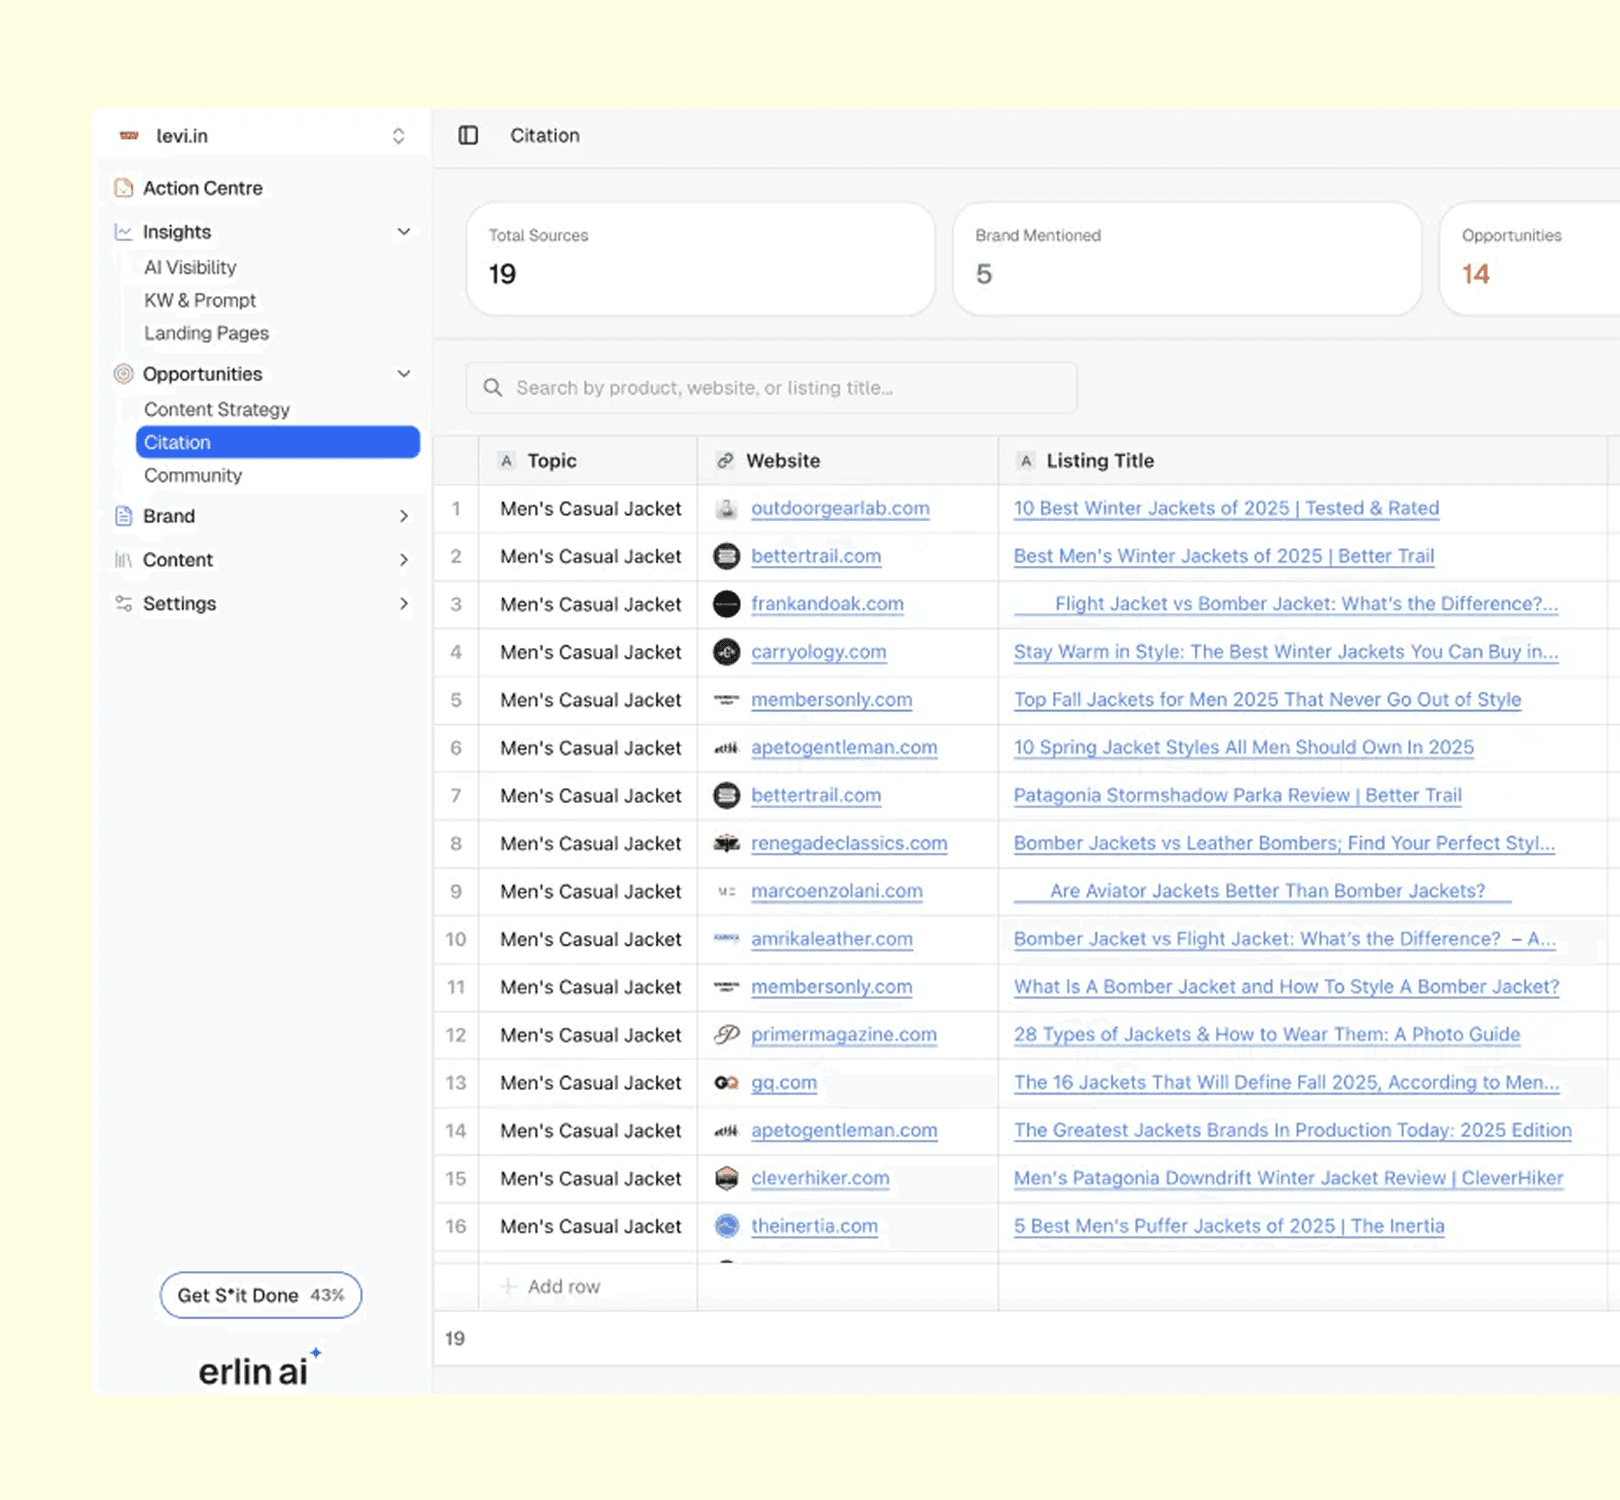Select row number 1

(456, 509)
